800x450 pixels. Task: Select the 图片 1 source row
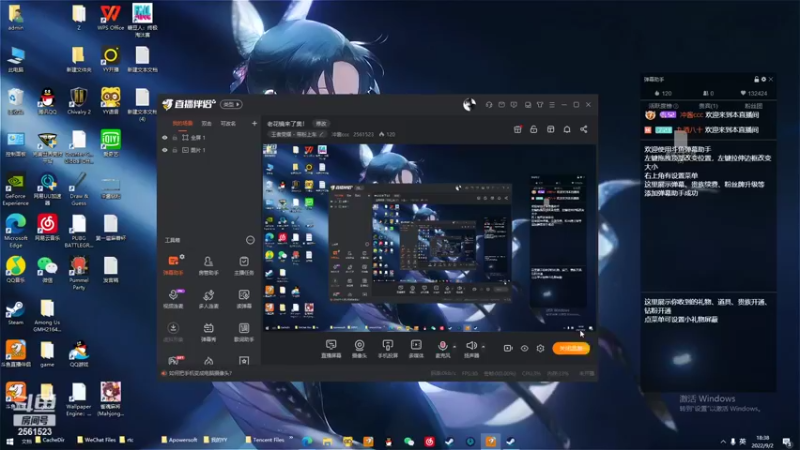pos(209,150)
